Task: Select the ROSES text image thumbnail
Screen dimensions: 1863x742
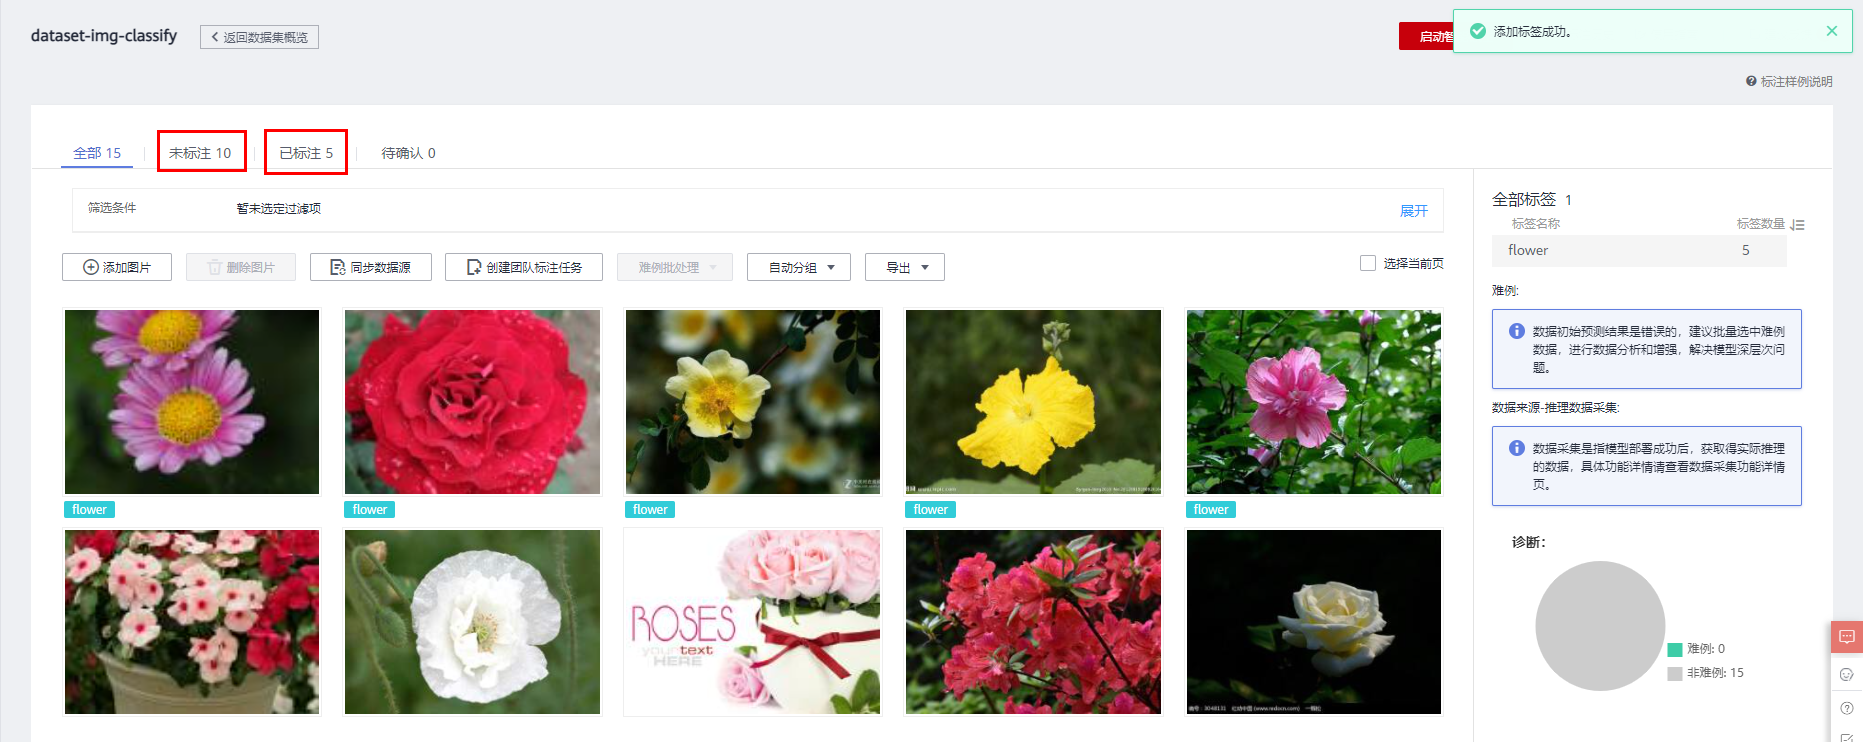Action: click(753, 622)
